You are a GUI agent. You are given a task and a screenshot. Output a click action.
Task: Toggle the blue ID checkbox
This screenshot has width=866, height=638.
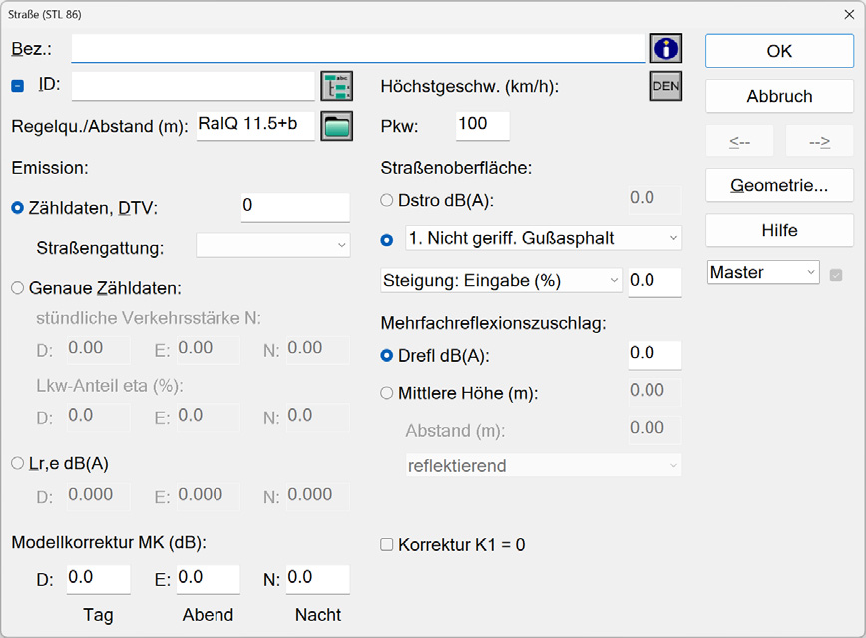18,86
